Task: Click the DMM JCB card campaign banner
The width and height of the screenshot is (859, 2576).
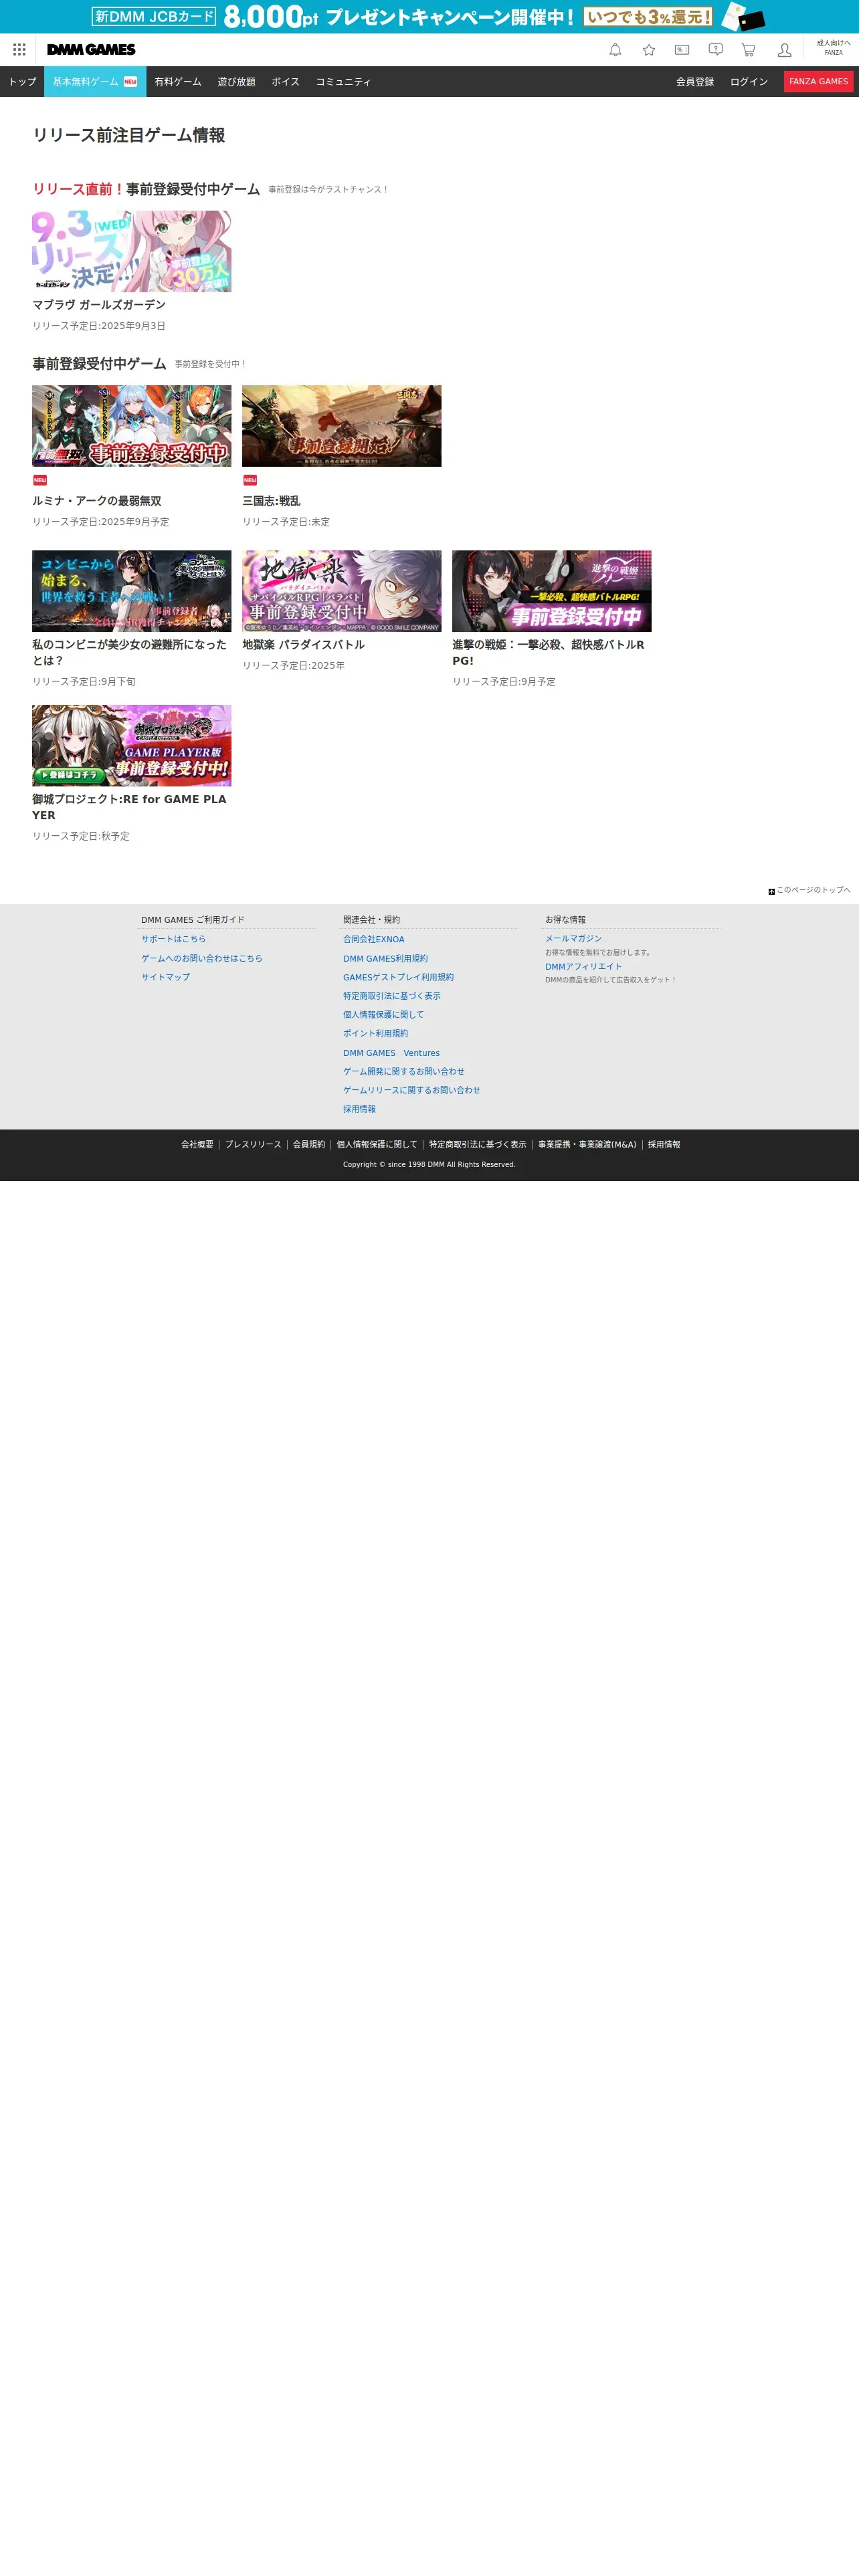Action: (429, 17)
